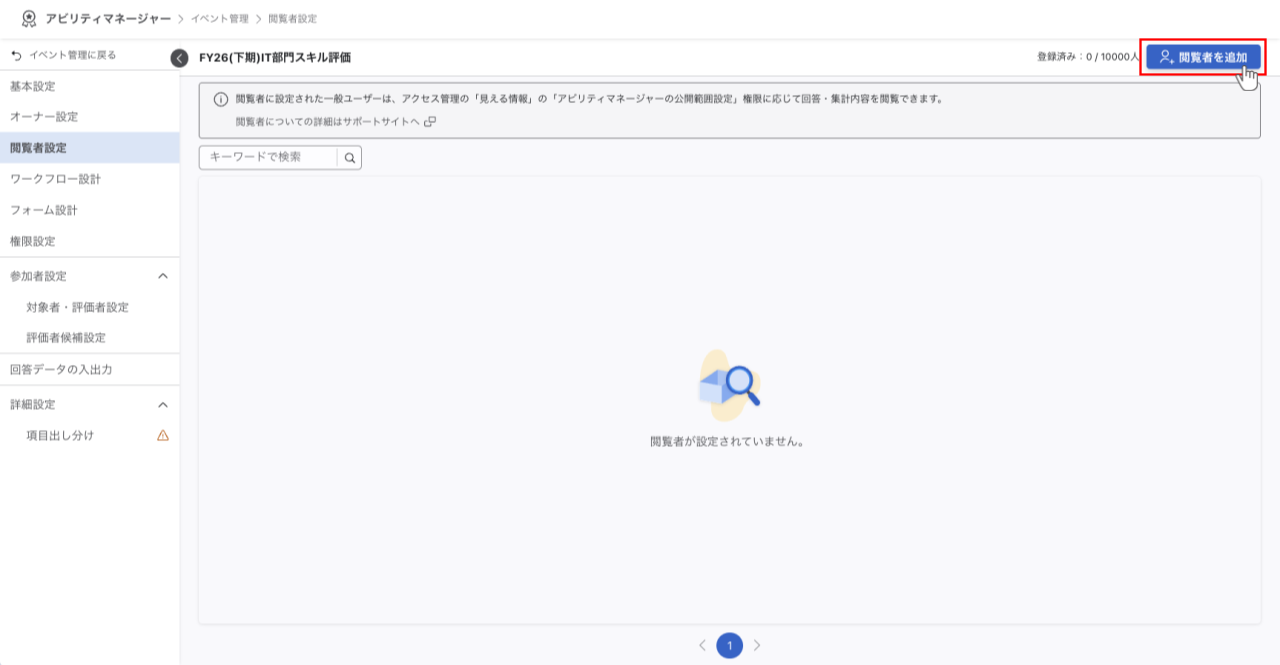Click the イベント管理 breadcrumb
Screen dimensions: 1280x665
[x=219, y=19]
